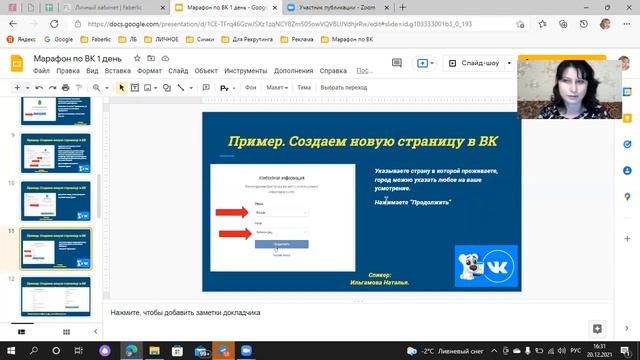Click Выбрать переход transition button
Image resolution: width=640 pixels, height=360 pixels.
(x=344, y=88)
